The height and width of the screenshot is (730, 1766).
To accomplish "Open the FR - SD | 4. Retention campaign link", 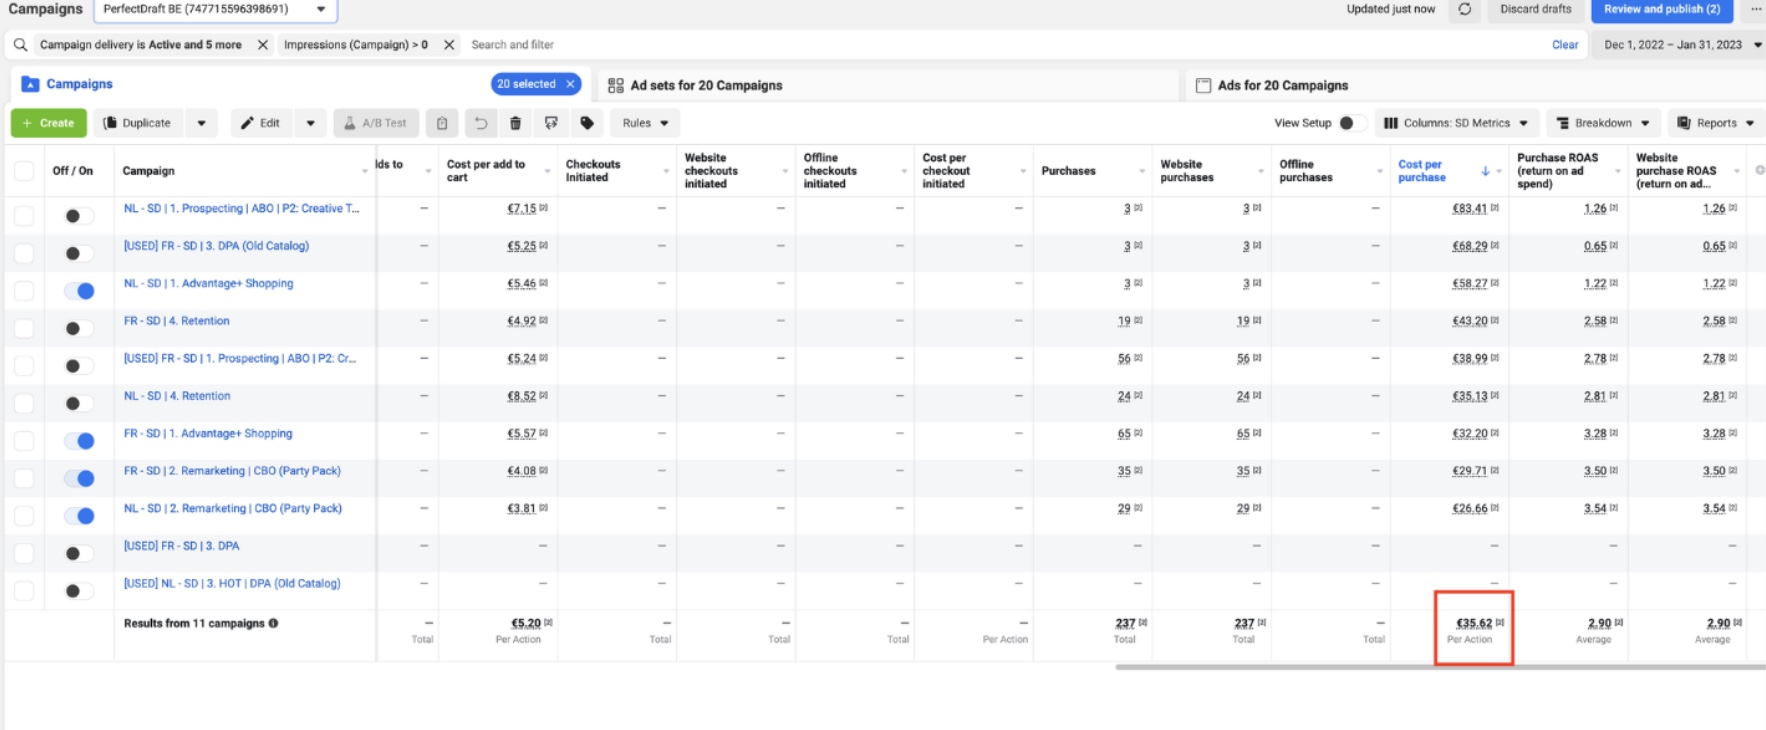I will tap(177, 321).
